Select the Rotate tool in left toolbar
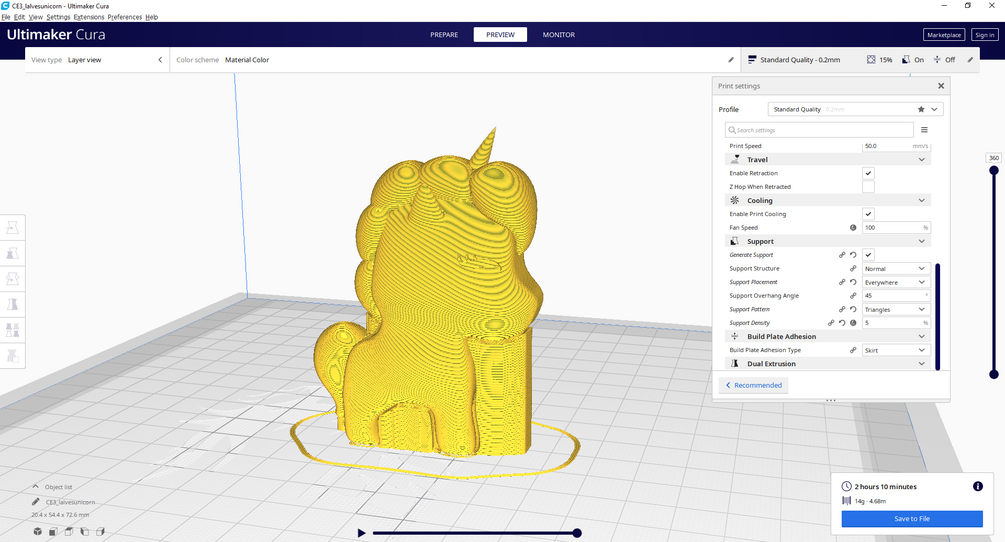The width and height of the screenshot is (1005, 542). click(12, 279)
